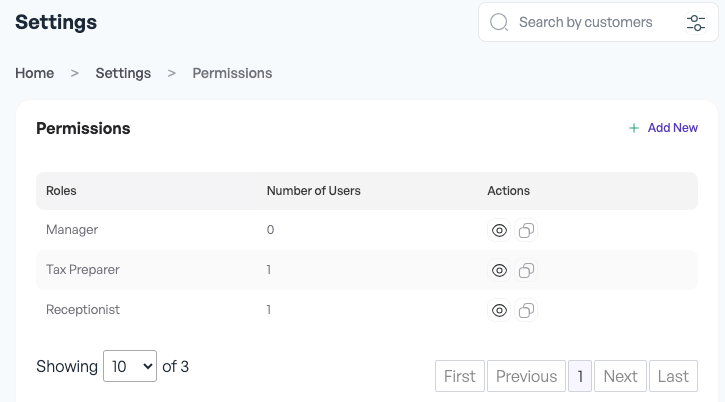Viewport: 725px width, 402px height.
Task: Copy the Tax Preparer role
Action: click(x=526, y=270)
